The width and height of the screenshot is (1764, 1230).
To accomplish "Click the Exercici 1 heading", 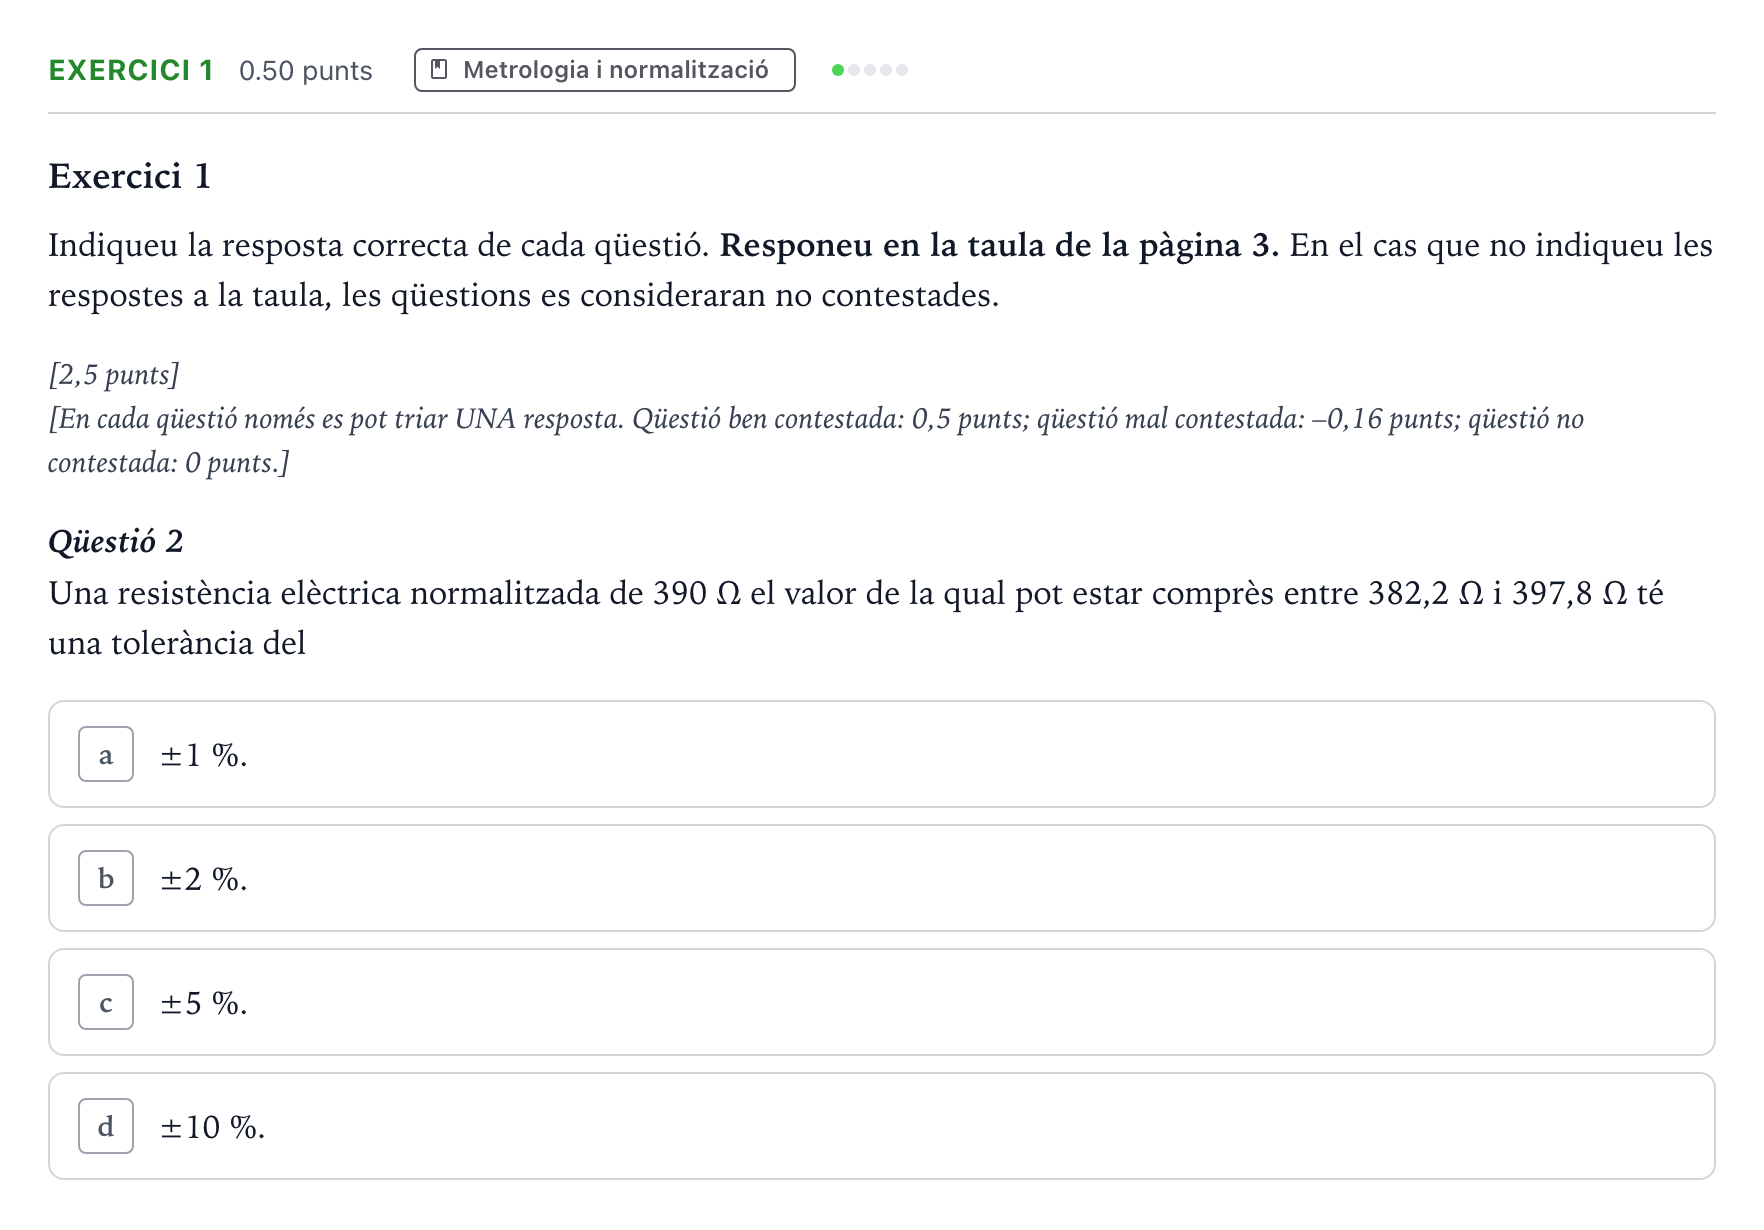I will (x=130, y=176).
